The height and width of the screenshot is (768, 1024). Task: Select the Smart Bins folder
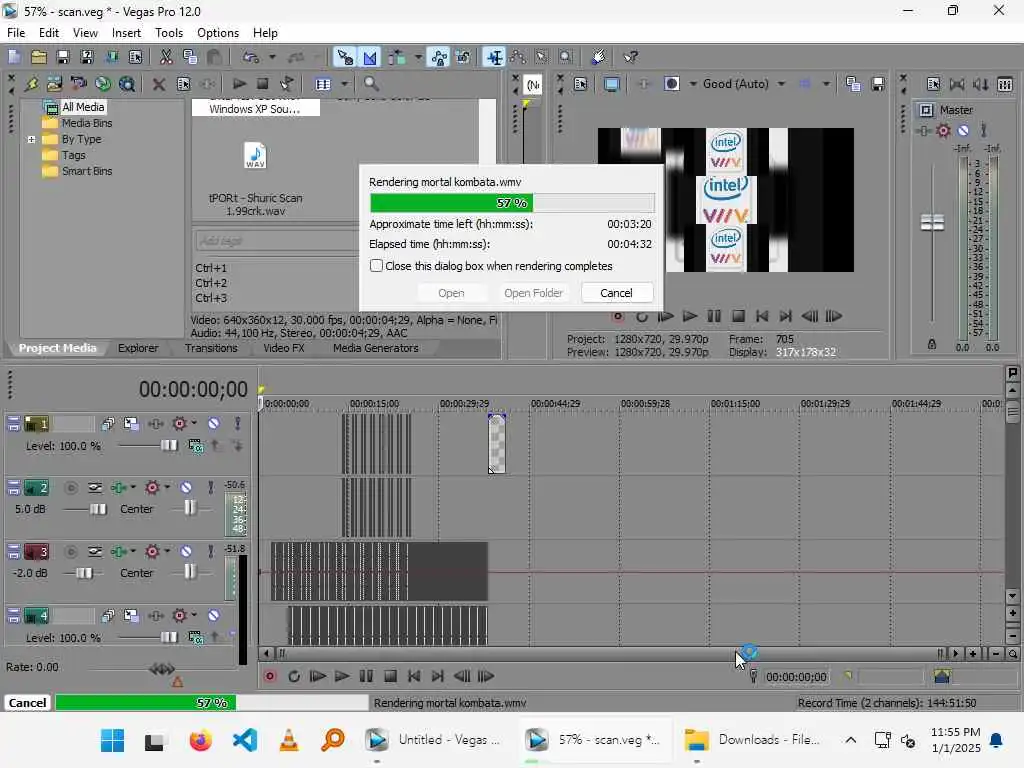[x=87, y=171]
